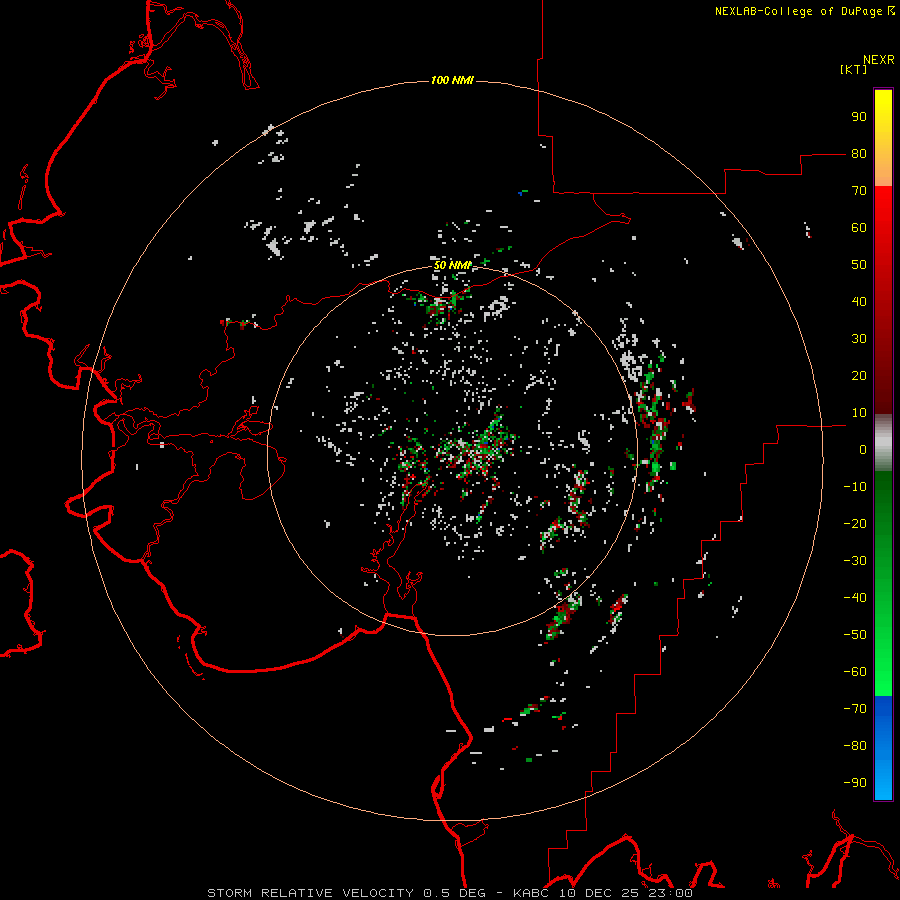Click the -30 value on velocity scale
Screen dimensions: 900x900
pos(855,561)
